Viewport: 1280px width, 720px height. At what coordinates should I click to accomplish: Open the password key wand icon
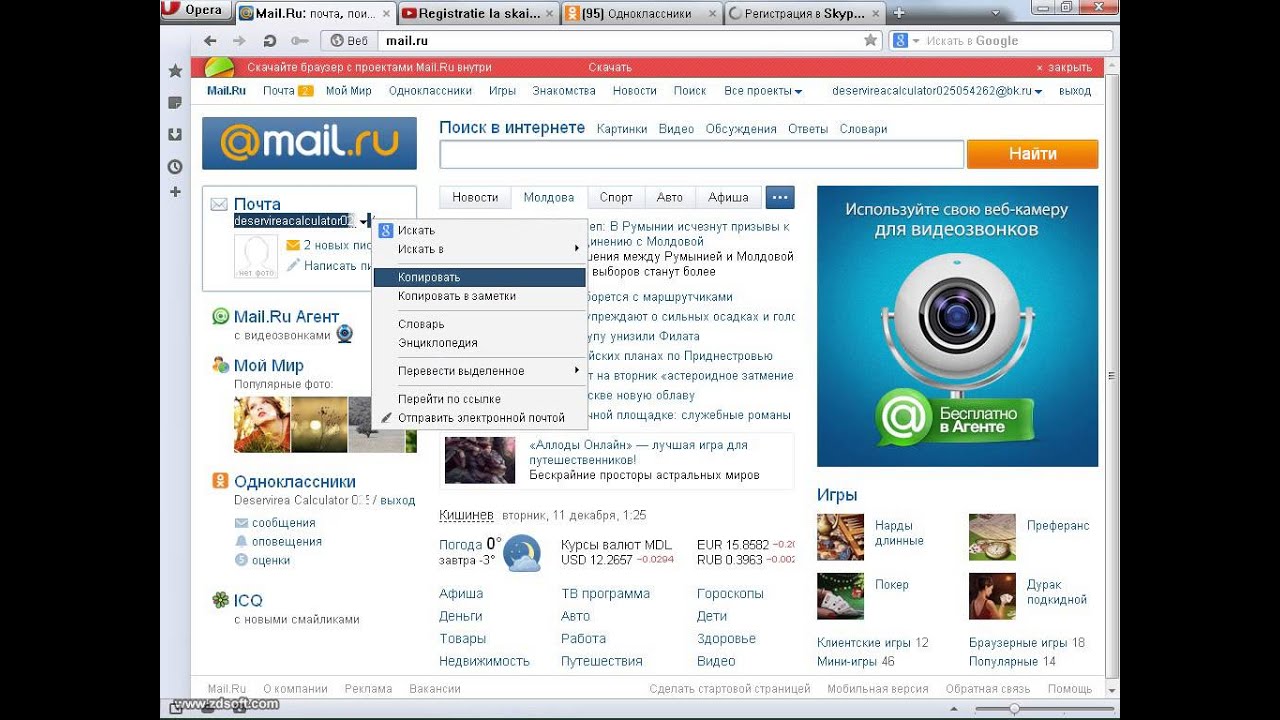coord(298,41)
